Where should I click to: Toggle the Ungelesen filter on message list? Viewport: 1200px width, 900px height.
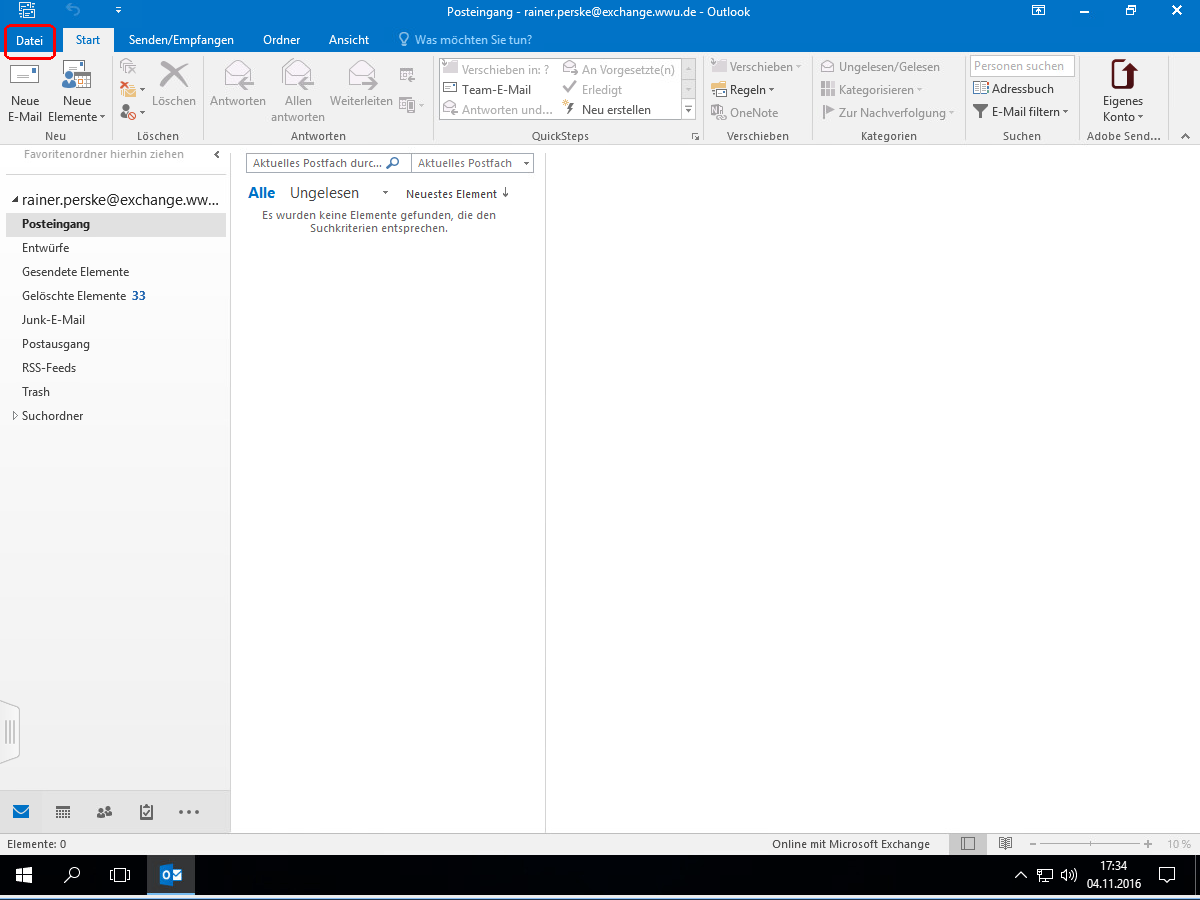point(324,193)
